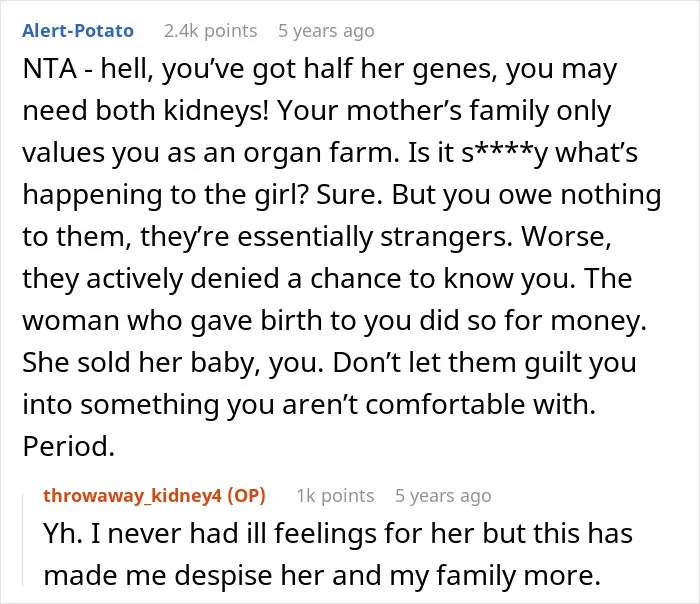Click the word NTA in the comment
Screen dimensions: 700x604
pyautogui.click(x=50, y=69)
